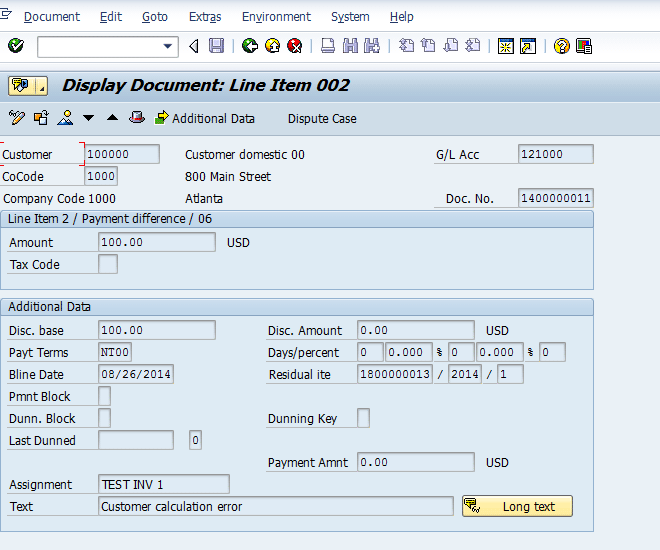Open the Goto menu
This screenshot has width=660, height=550.
click(x=155, y=17)
